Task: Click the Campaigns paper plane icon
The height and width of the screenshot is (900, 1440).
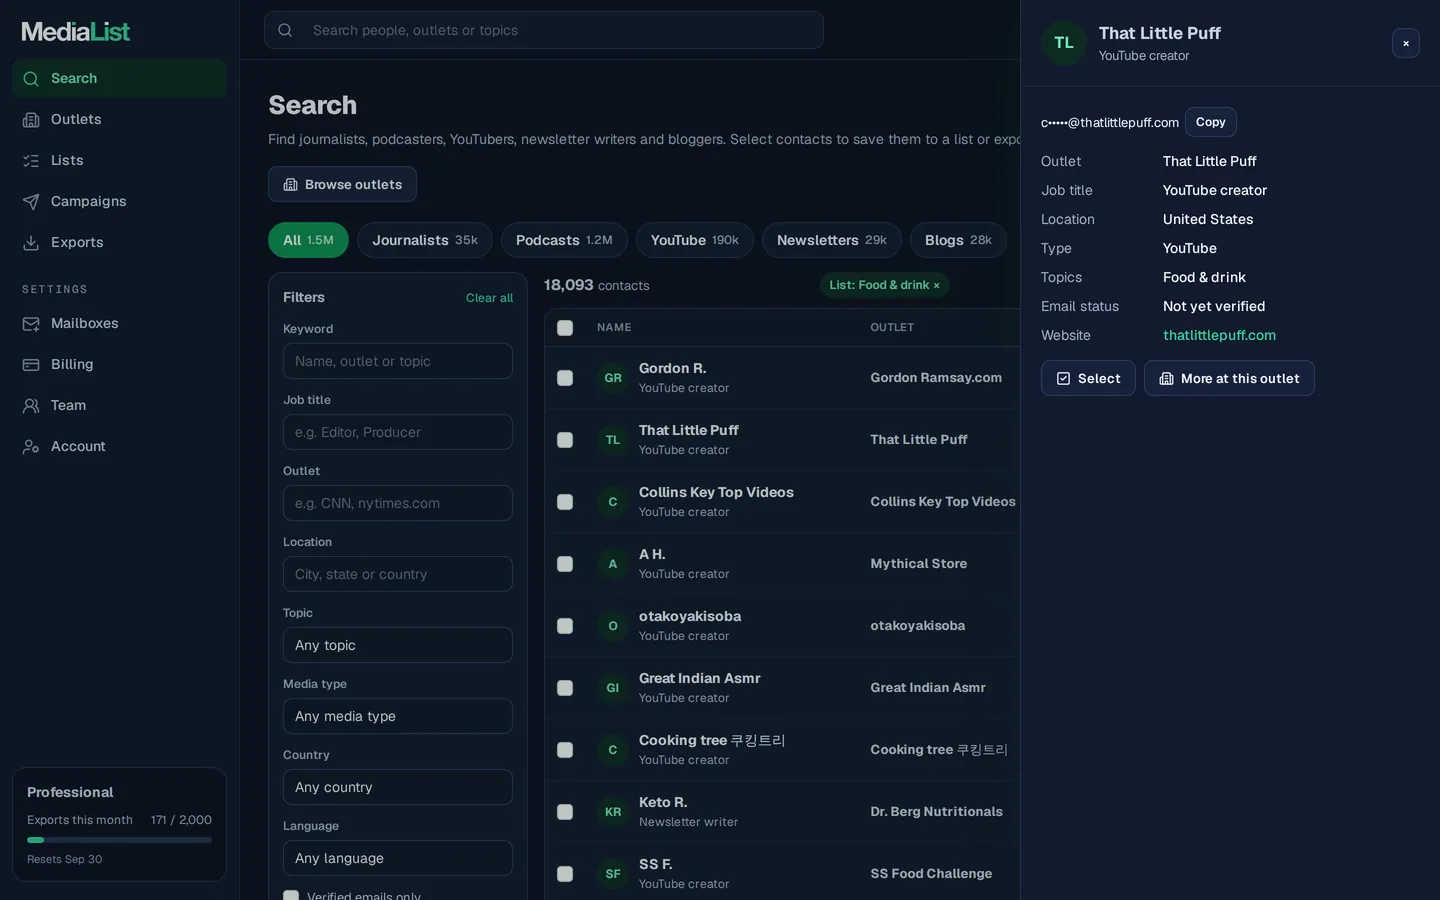Action: coord(31,202)
